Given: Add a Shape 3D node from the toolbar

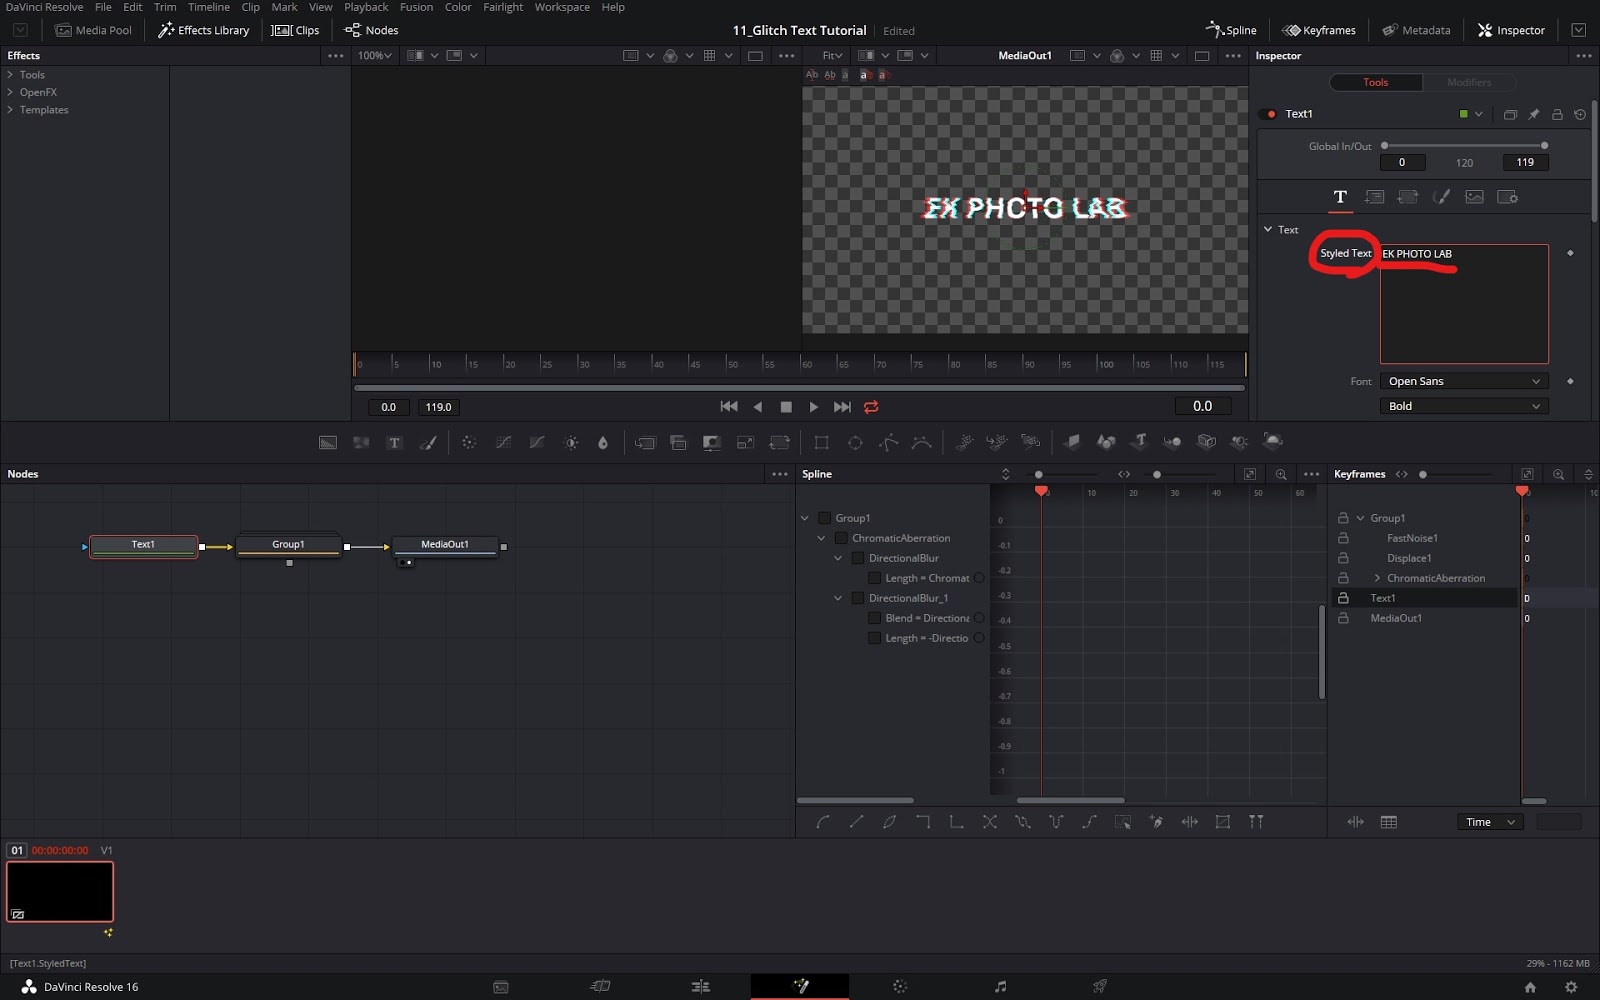Looking at the screenshot, I should pos(1105,442).
